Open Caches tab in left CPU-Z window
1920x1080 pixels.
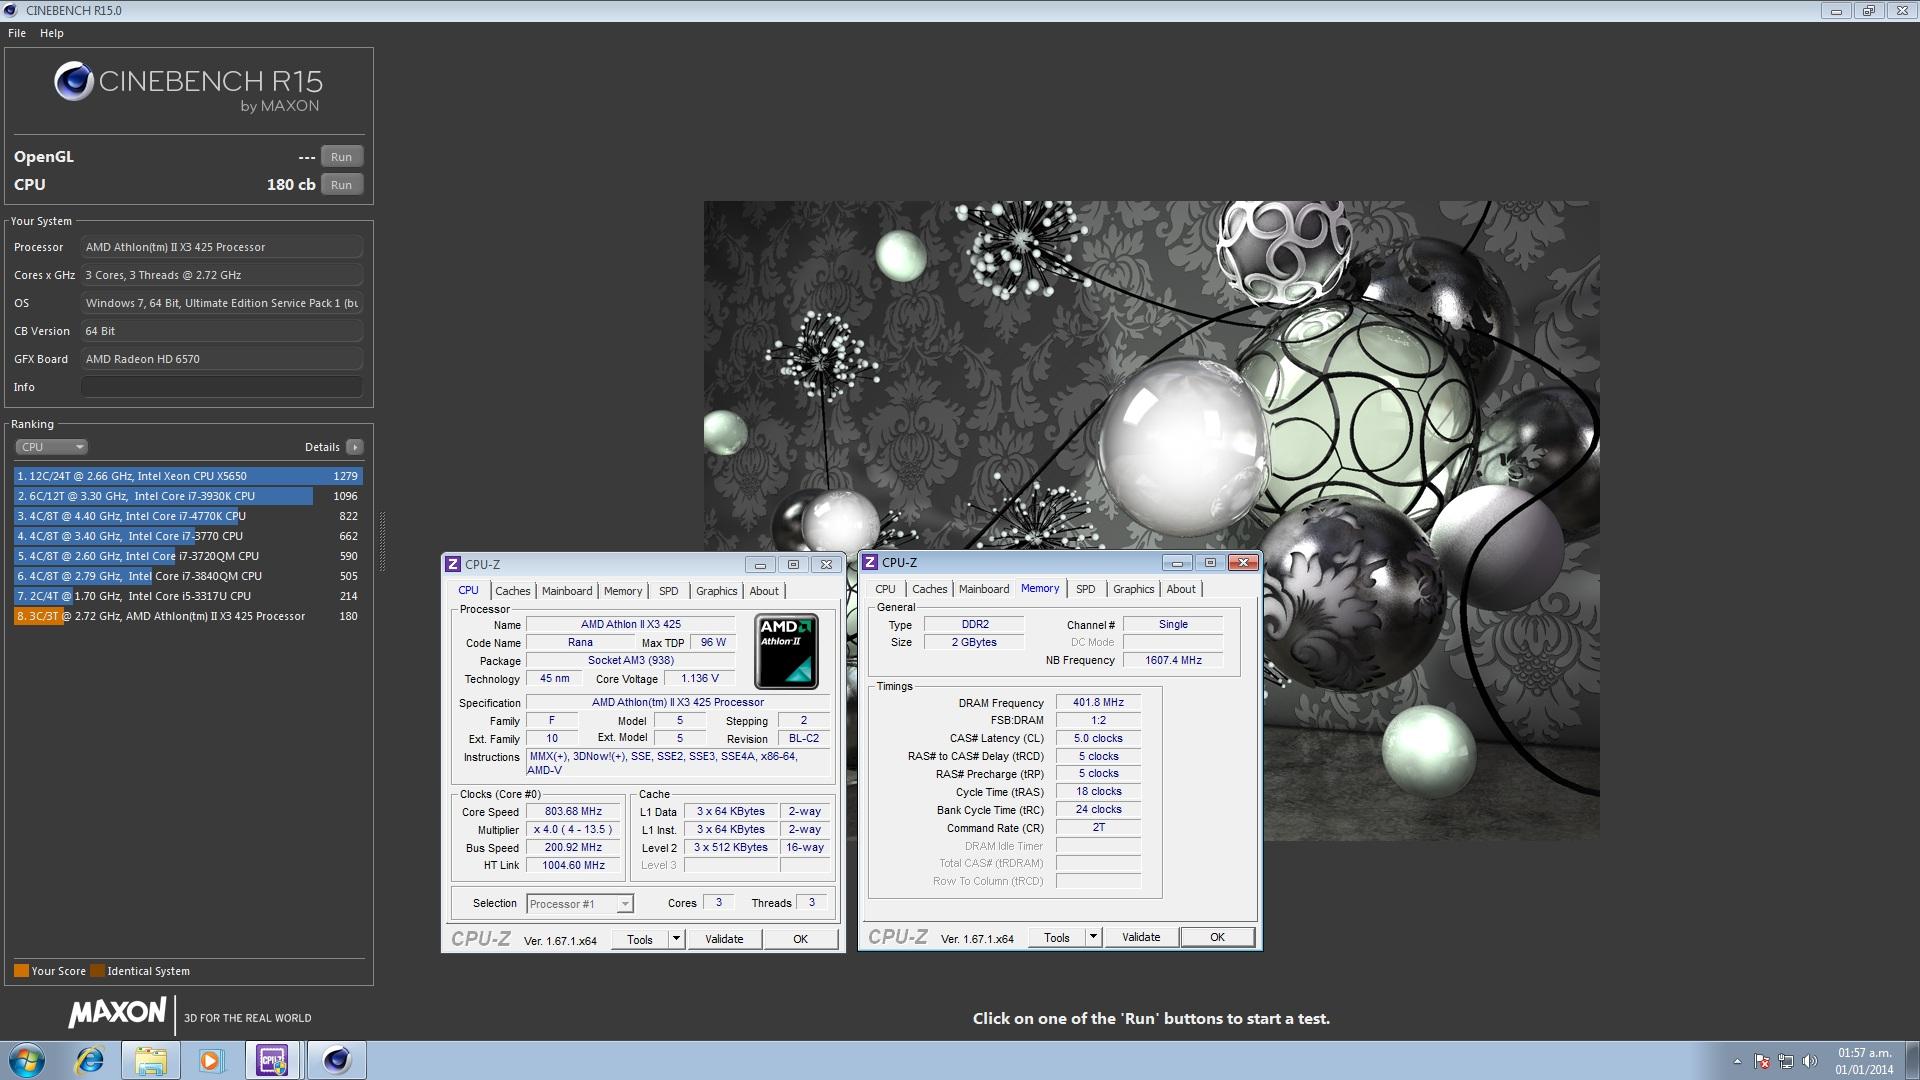(513, 591)
